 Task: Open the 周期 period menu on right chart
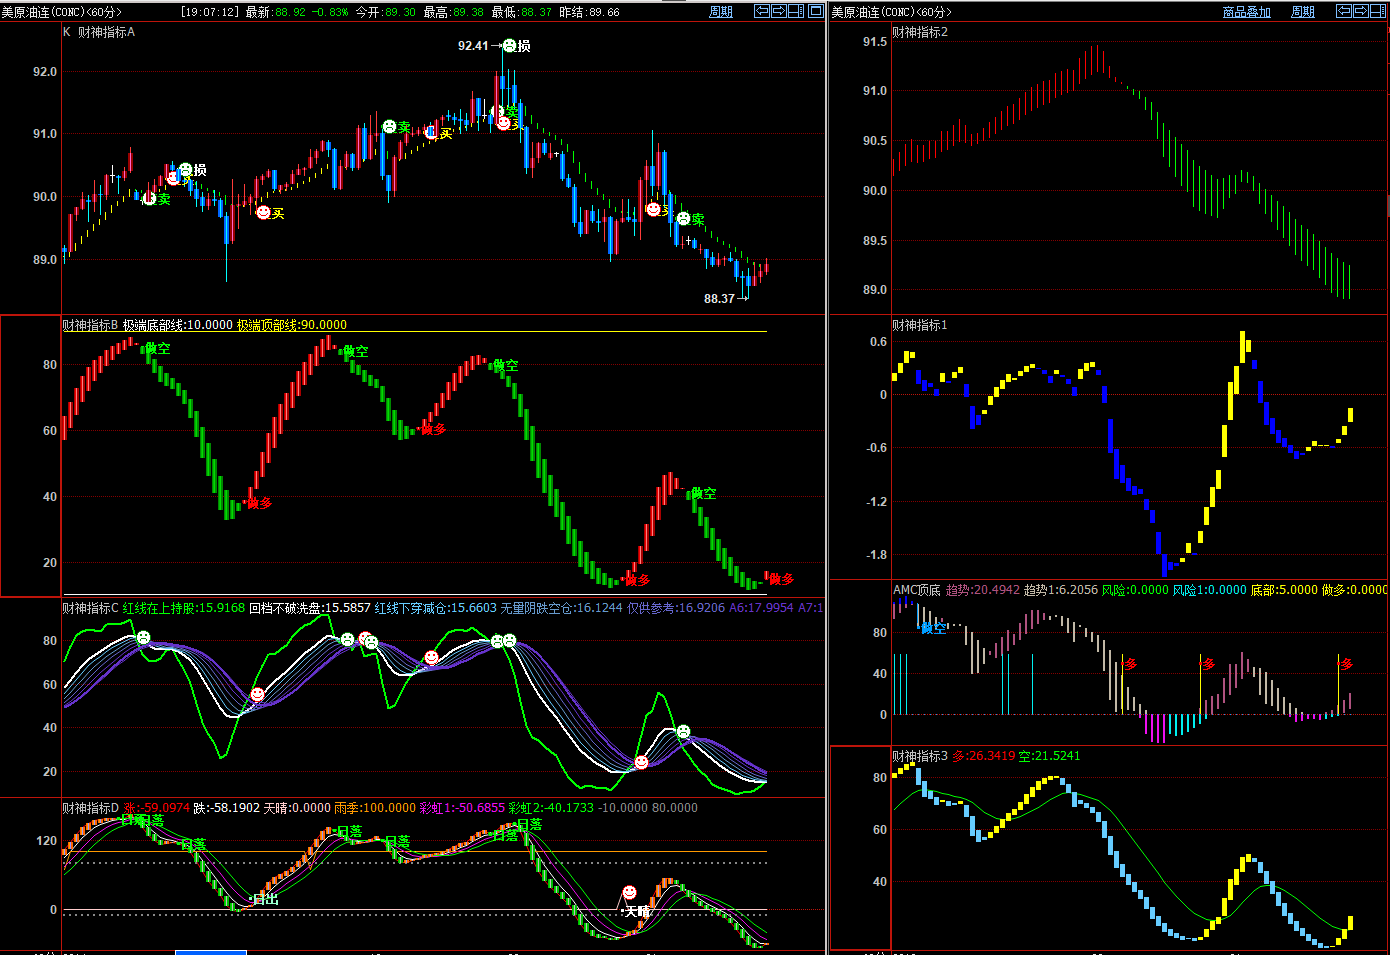[x=1303, y=12]
